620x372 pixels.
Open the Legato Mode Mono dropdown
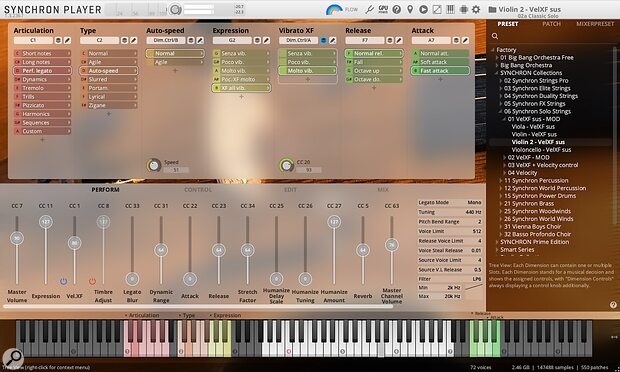pos(450,202)
